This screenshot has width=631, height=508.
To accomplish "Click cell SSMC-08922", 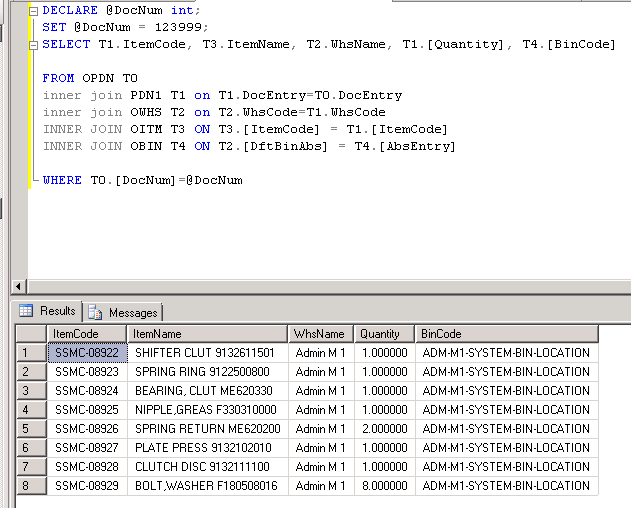I will pyautogui.click(x=87, y=353).
